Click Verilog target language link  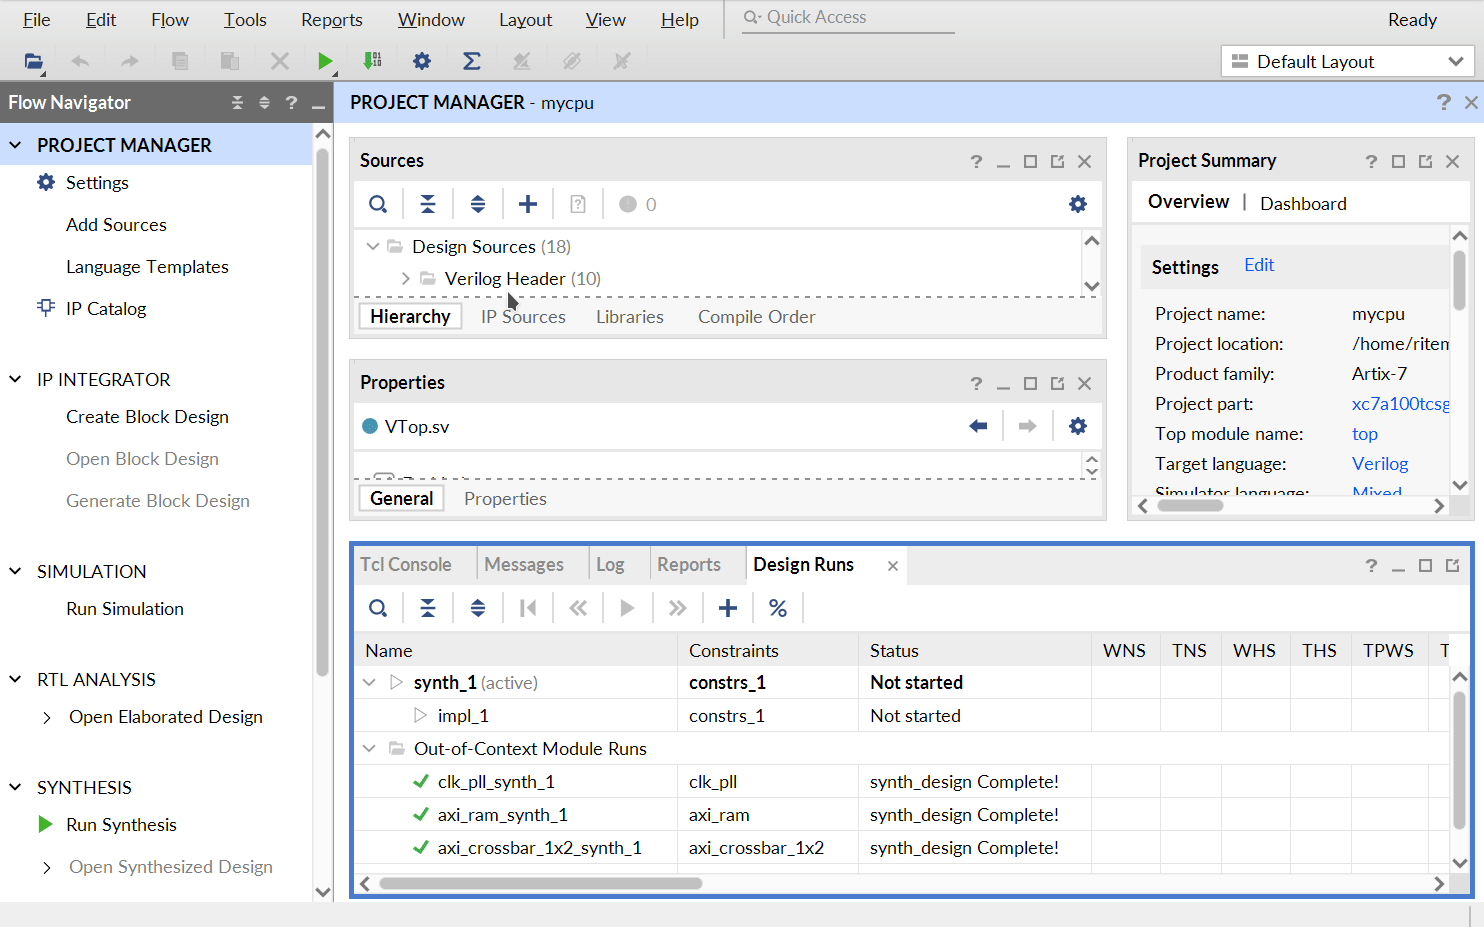coord(1380,463)
